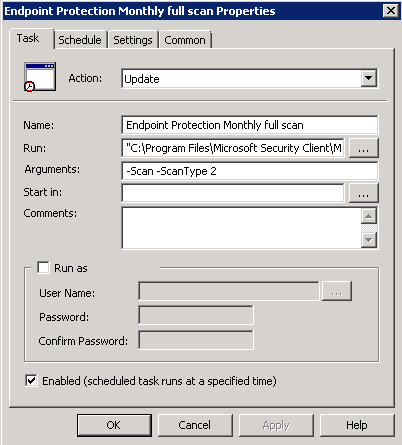Confirm changes with the OK button
The width and height of the screenshot is (402, 445).
[x=114, y=425]
